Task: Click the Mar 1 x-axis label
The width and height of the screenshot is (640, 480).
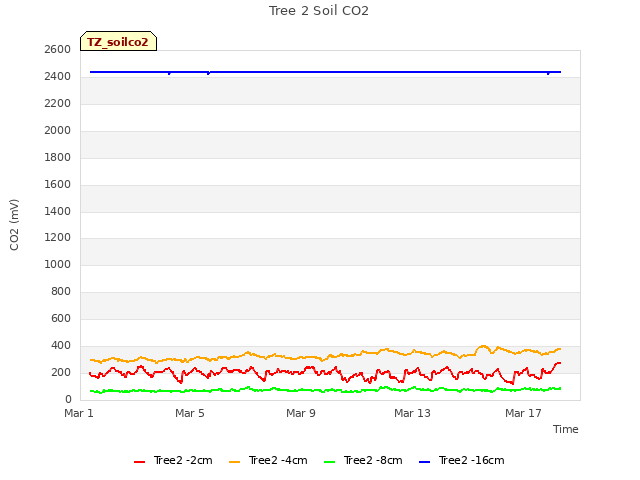Action: point(79,413)
